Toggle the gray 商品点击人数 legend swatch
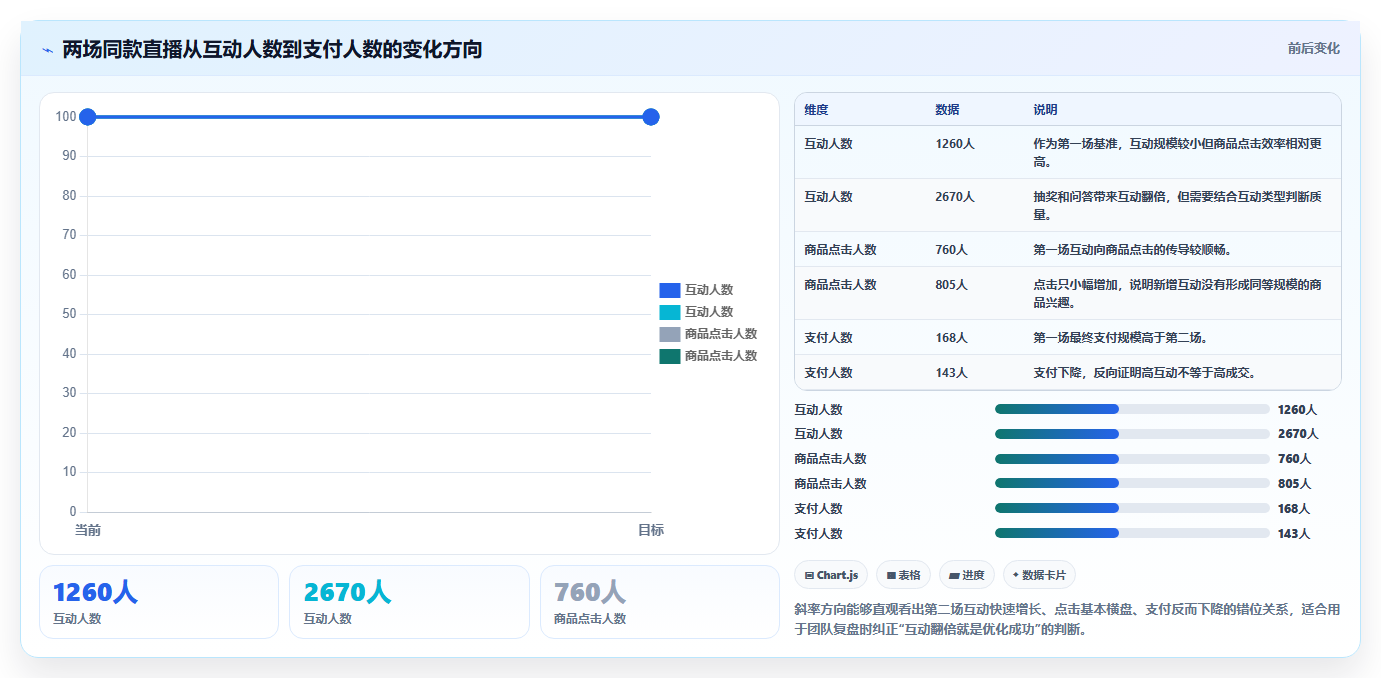 669,334
